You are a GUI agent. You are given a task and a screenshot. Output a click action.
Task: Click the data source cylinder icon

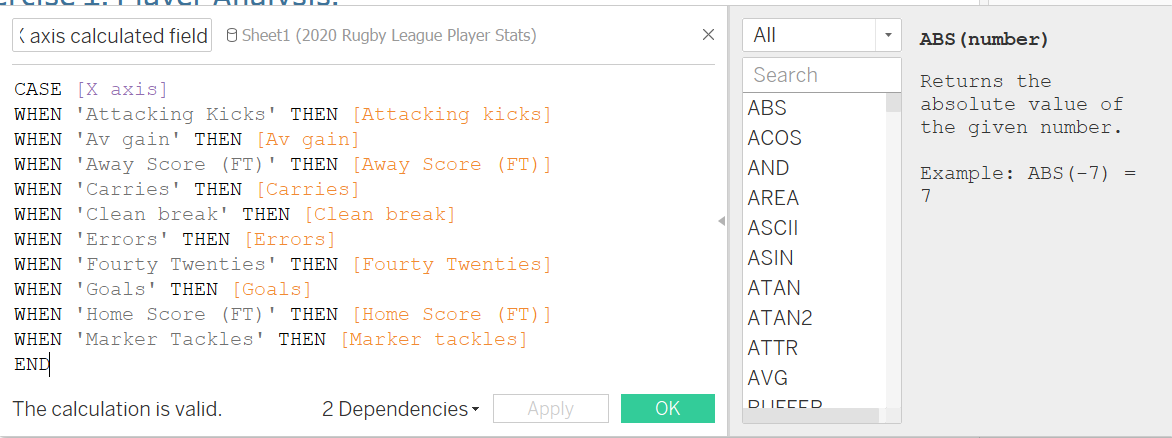[233, 36]
